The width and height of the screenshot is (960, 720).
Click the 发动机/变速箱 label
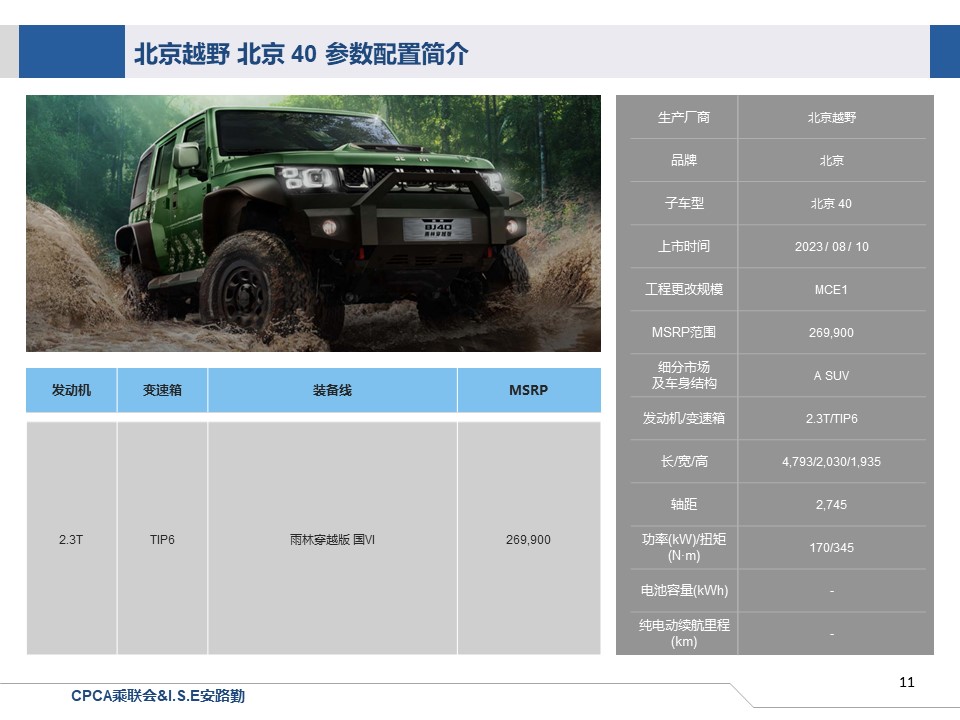[684, 418]
